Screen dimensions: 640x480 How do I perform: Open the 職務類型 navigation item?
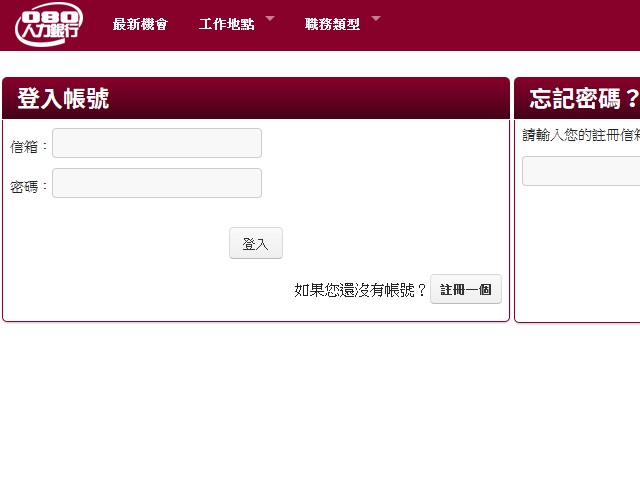pos(332,25)
